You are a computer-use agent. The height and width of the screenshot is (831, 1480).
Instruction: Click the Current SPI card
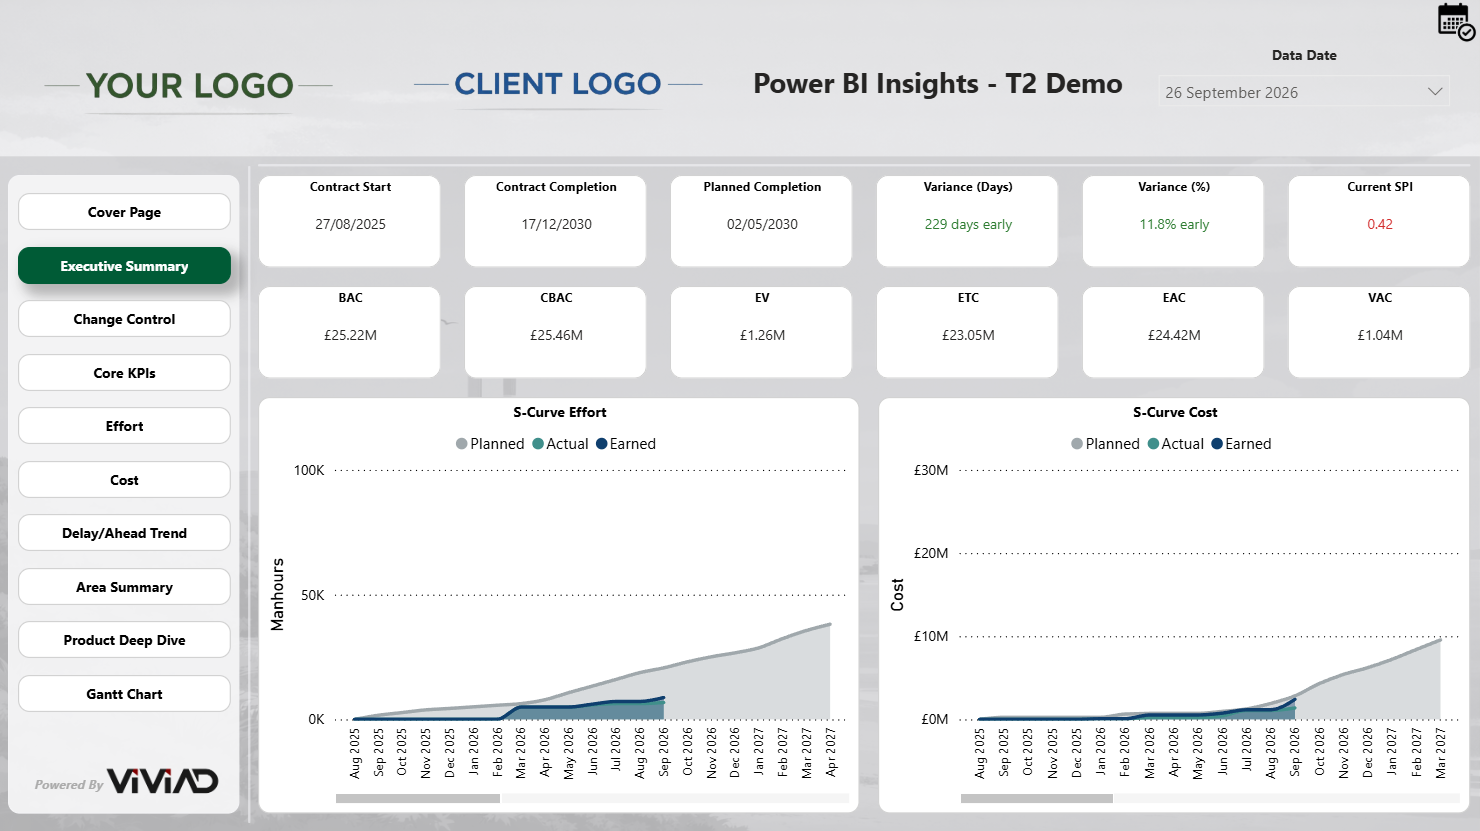tap(1379, 221)
